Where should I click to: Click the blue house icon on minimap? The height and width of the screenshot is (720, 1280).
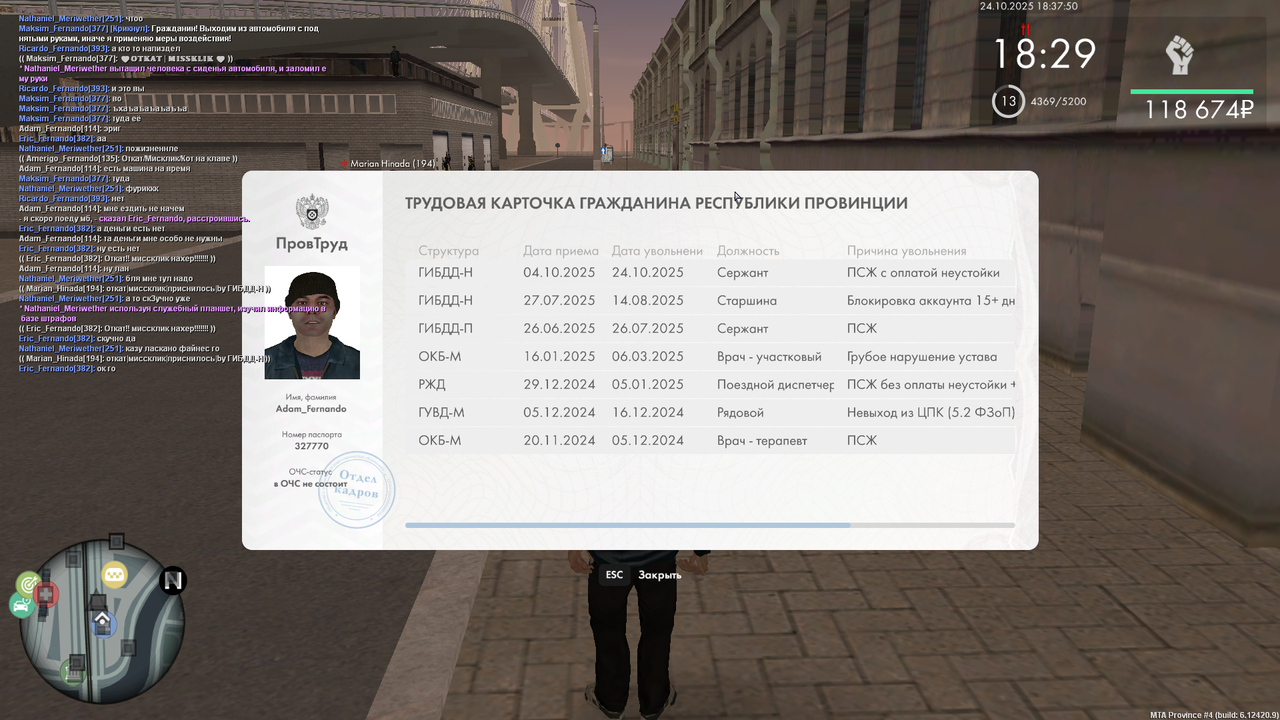point(103,624)
